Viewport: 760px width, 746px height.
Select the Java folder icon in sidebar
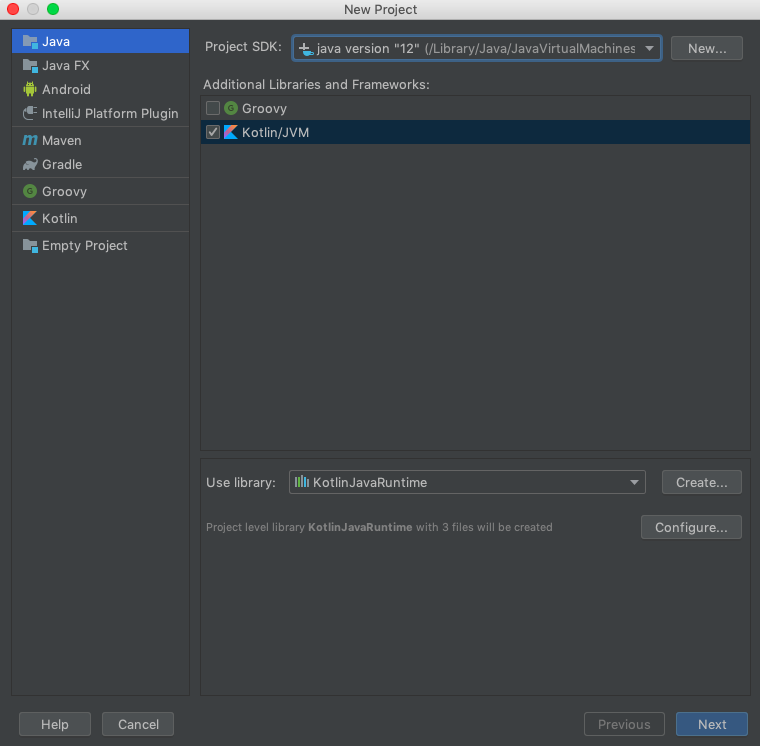coord(30,42)
